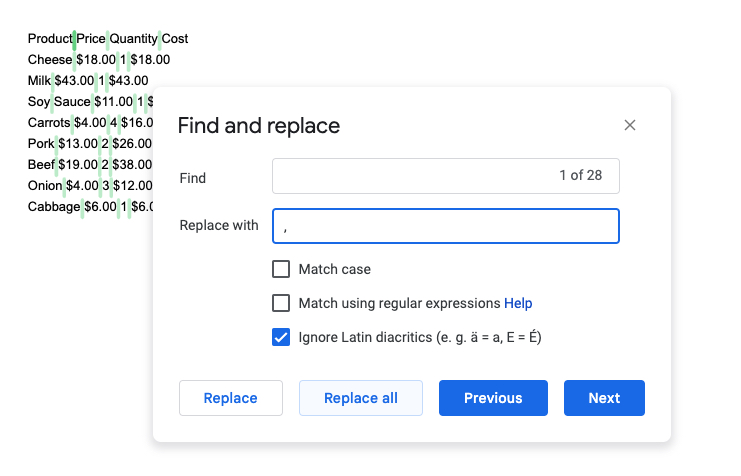Click the word Soy in the document
The width and height of the screenshot is (741, 476).
[38, 102]
